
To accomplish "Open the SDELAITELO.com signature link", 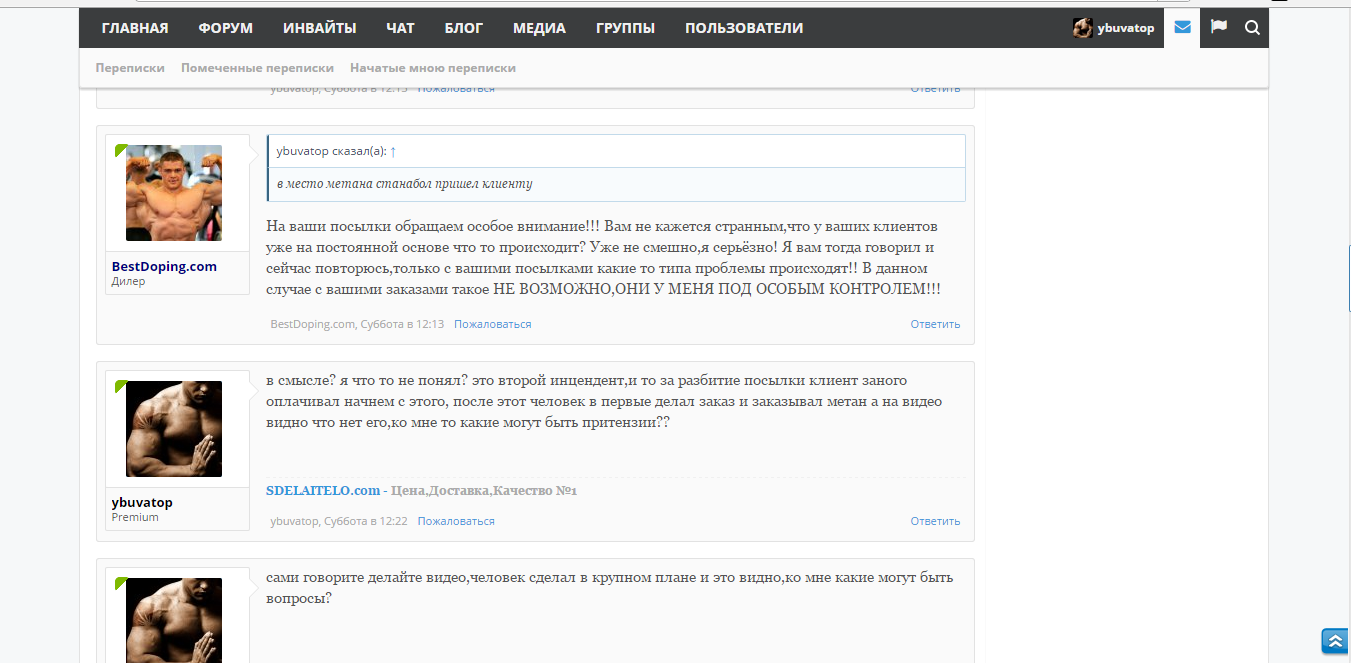I will point(323,491).
